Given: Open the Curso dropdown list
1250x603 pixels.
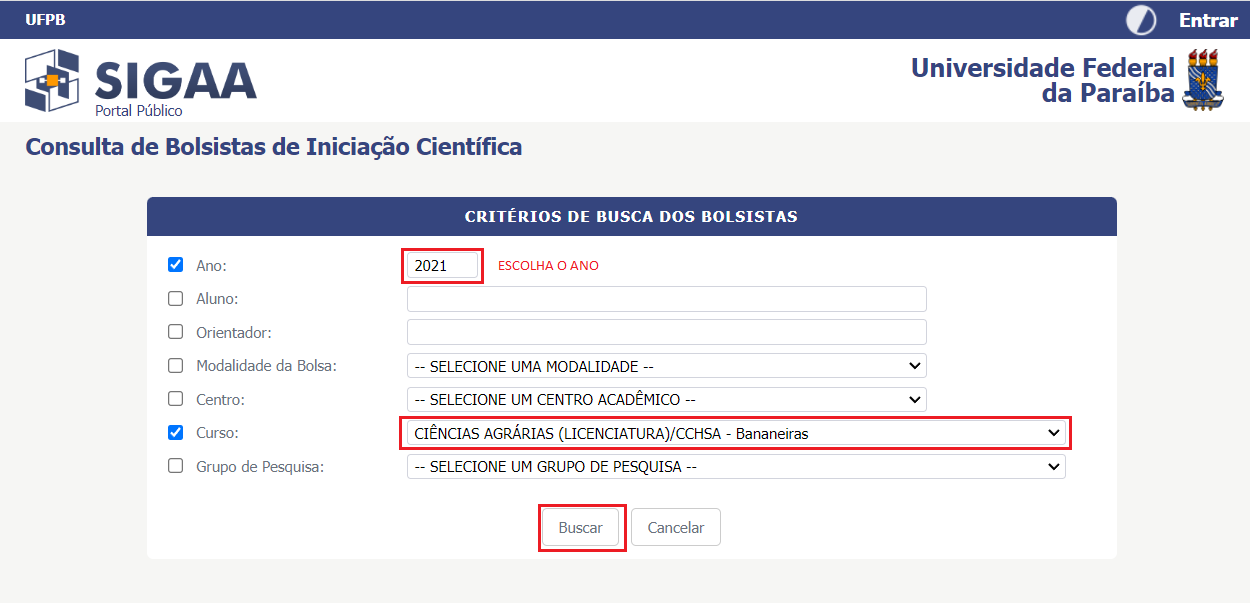Looking at the screenshot, I should (735, 433).
